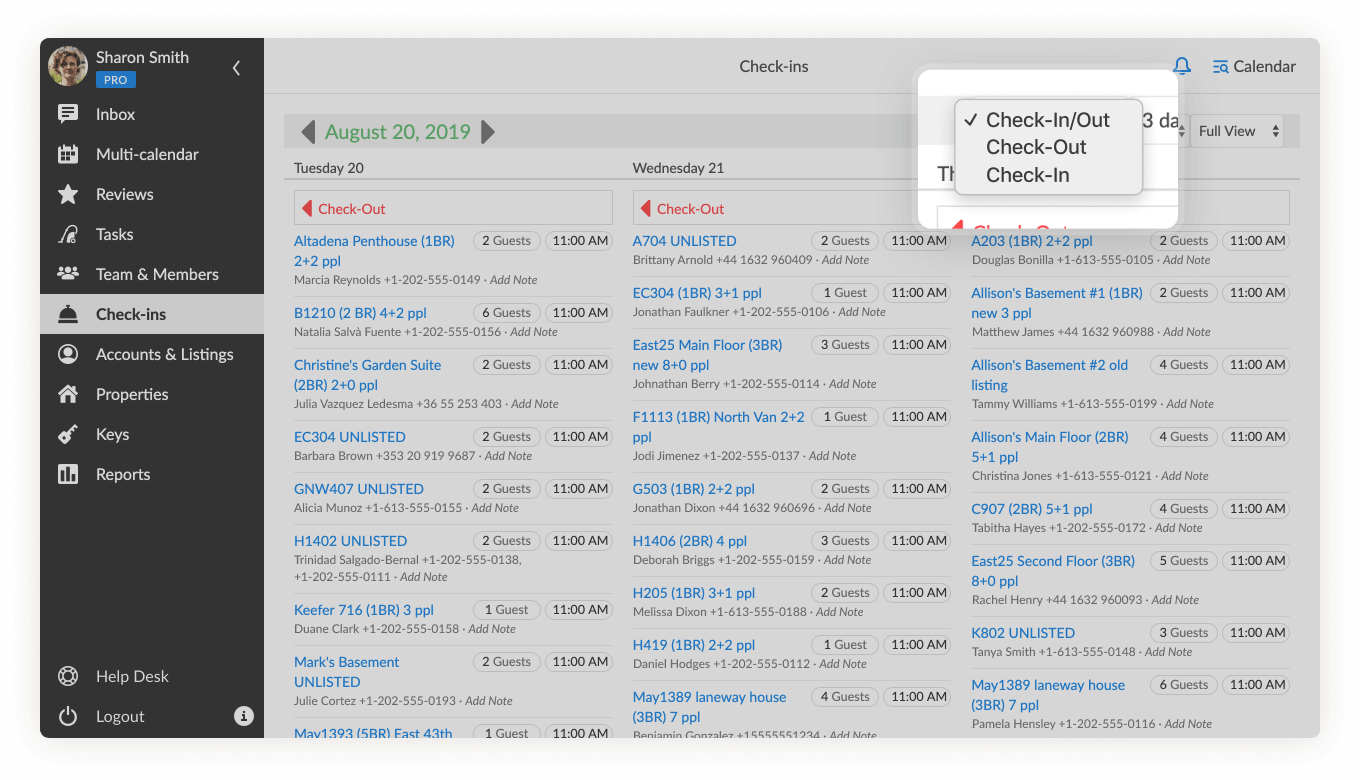
Task: Click the Help Desk lifebuoy icon
Action: (68, 676)
